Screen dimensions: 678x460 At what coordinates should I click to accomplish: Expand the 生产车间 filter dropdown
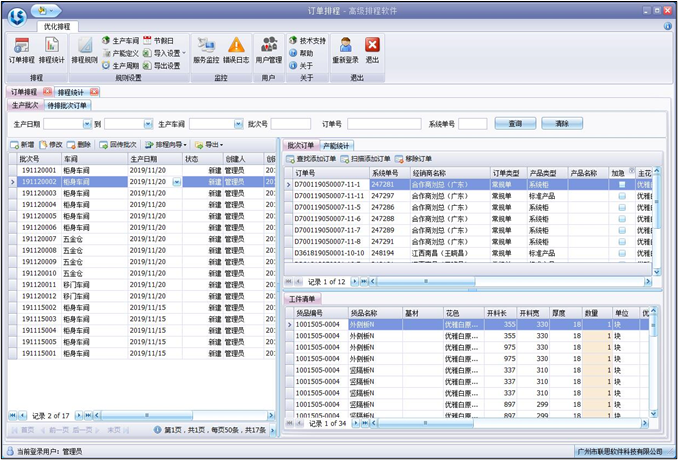[x=238, y=124]
